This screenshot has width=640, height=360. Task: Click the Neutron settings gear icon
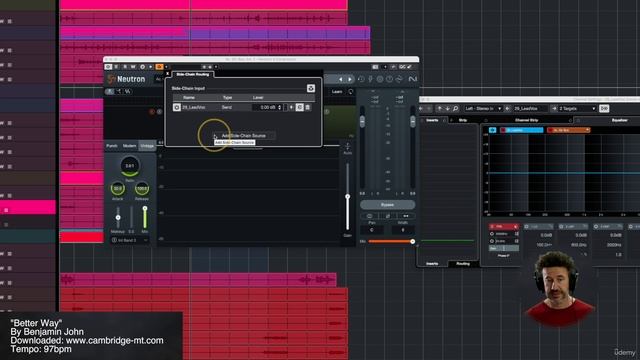pos(380,79)
